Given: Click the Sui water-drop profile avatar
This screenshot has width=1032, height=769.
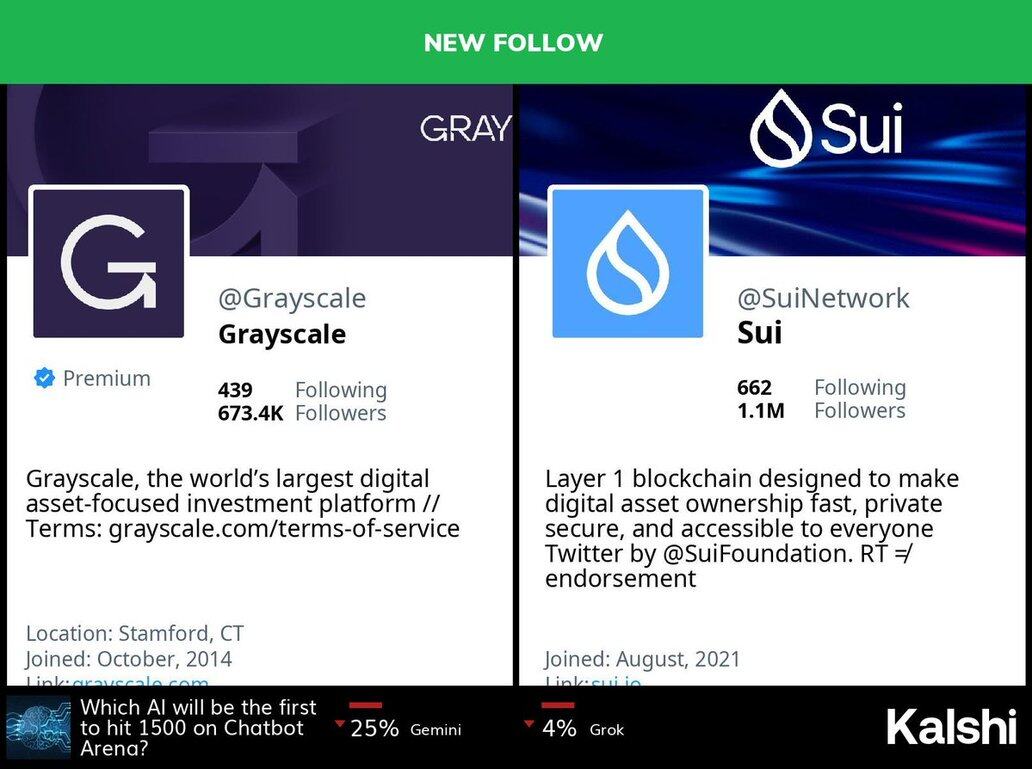Looking at the screenshot, I should (628, 262).
